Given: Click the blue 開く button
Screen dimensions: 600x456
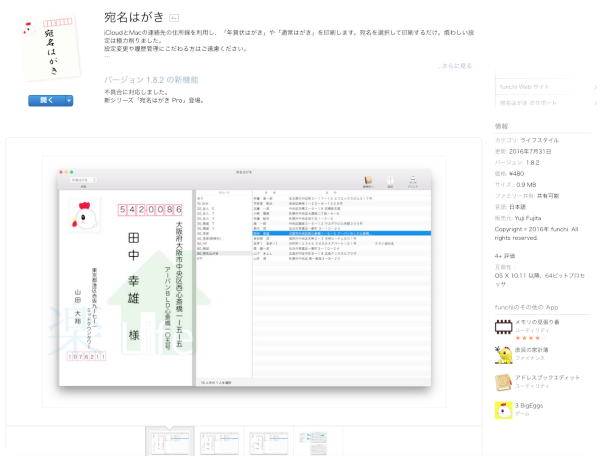Looking at the screenshot, I should tap(46, 101).
